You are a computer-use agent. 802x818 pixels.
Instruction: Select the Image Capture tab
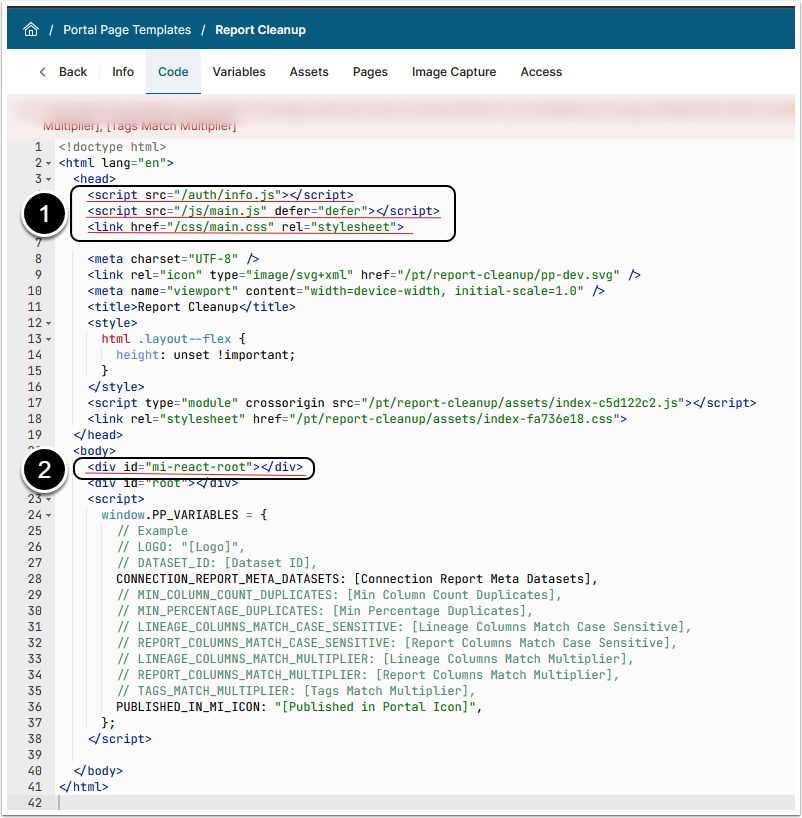coord(454,72)
